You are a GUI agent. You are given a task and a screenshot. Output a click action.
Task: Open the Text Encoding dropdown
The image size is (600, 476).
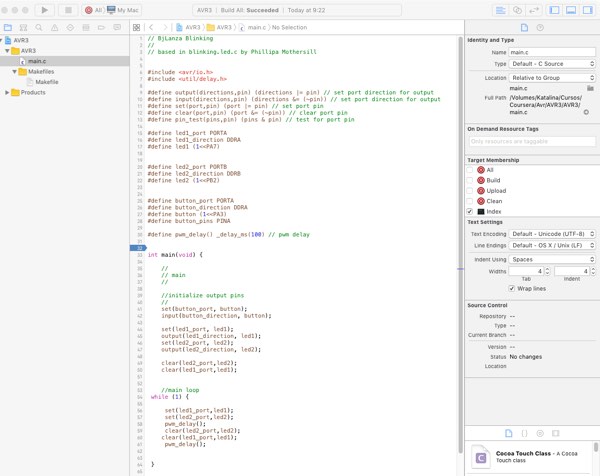pos(552,234)
